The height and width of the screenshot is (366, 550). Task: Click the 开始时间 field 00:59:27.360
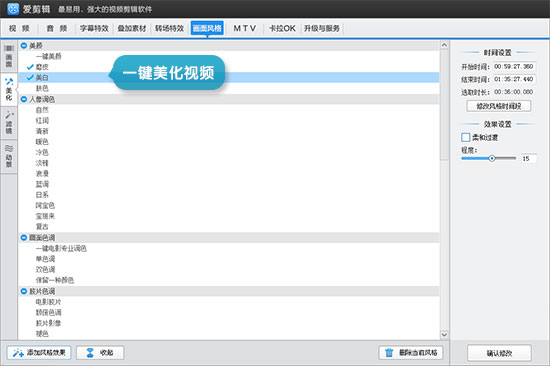[x=514, y=66]
